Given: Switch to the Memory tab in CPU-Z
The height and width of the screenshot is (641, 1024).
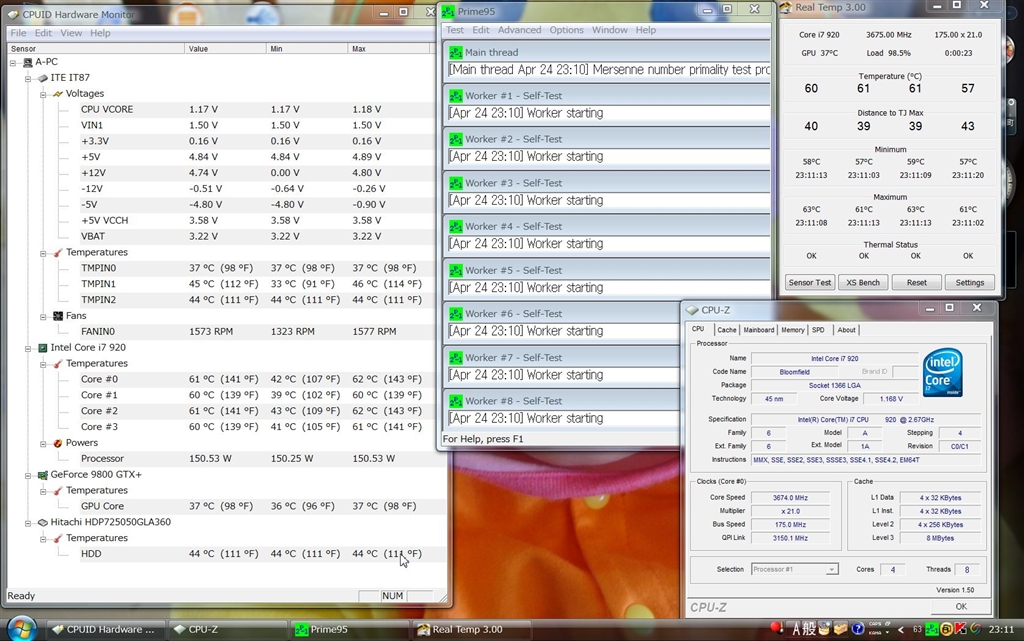Looking at the screenshot, I should point(792,330).
